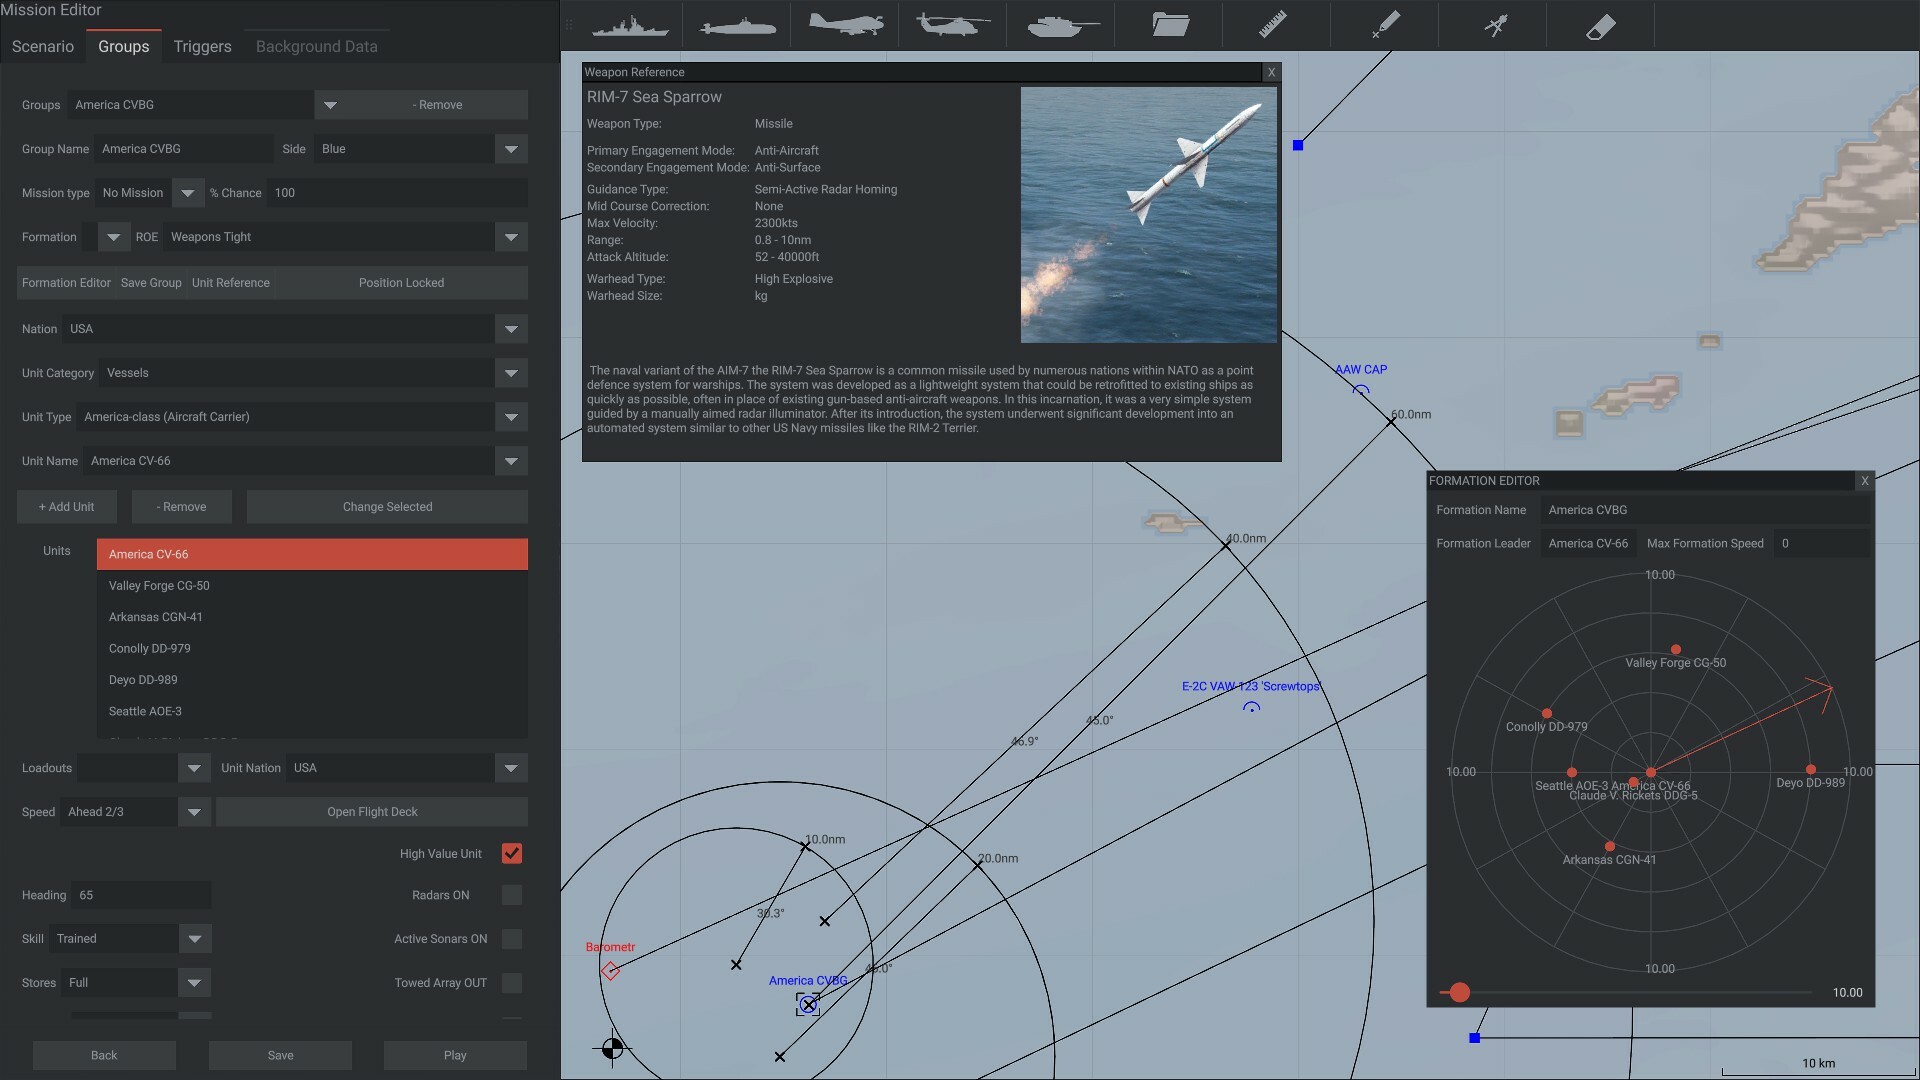
Task: Expand the Skill level dropdown
Action: 194,939
